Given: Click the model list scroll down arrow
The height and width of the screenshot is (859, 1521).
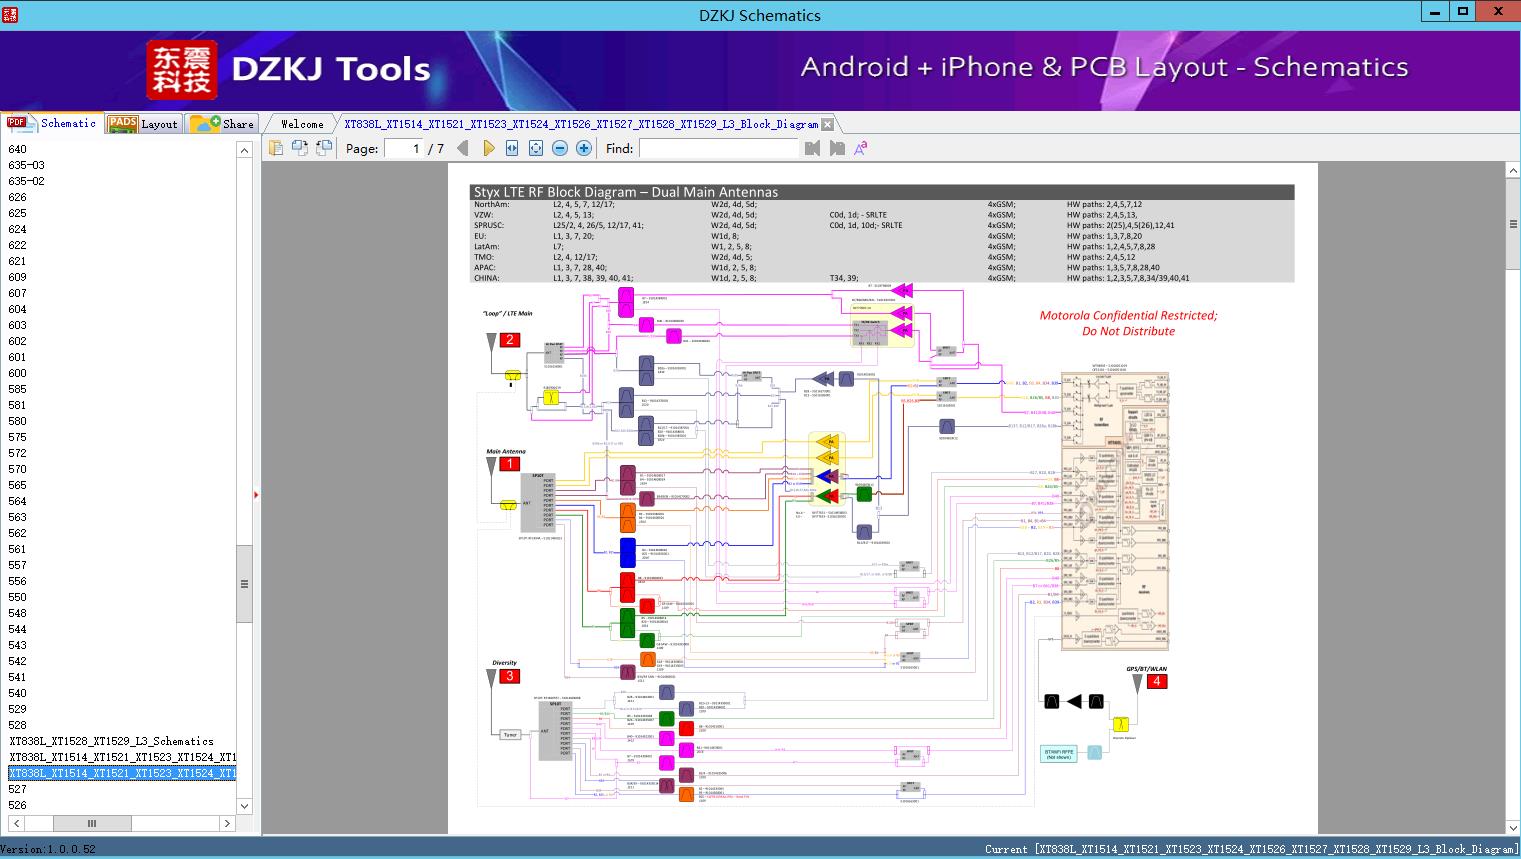Looking at the screenshot, I should point(244,806).
